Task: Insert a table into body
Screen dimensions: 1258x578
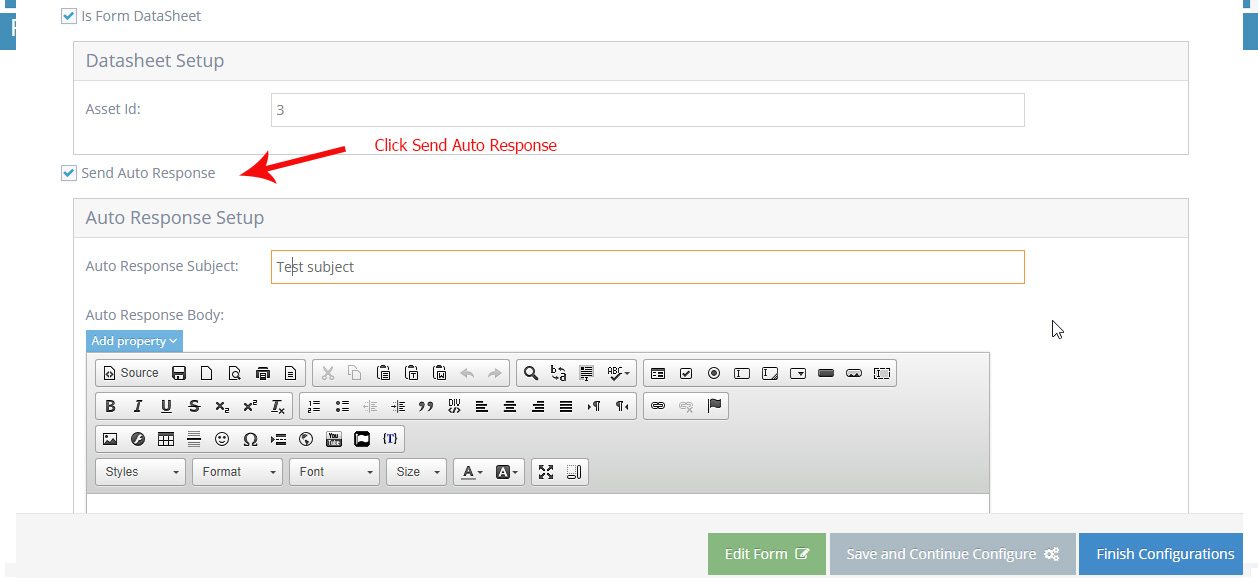Action: tap(166, 439)
